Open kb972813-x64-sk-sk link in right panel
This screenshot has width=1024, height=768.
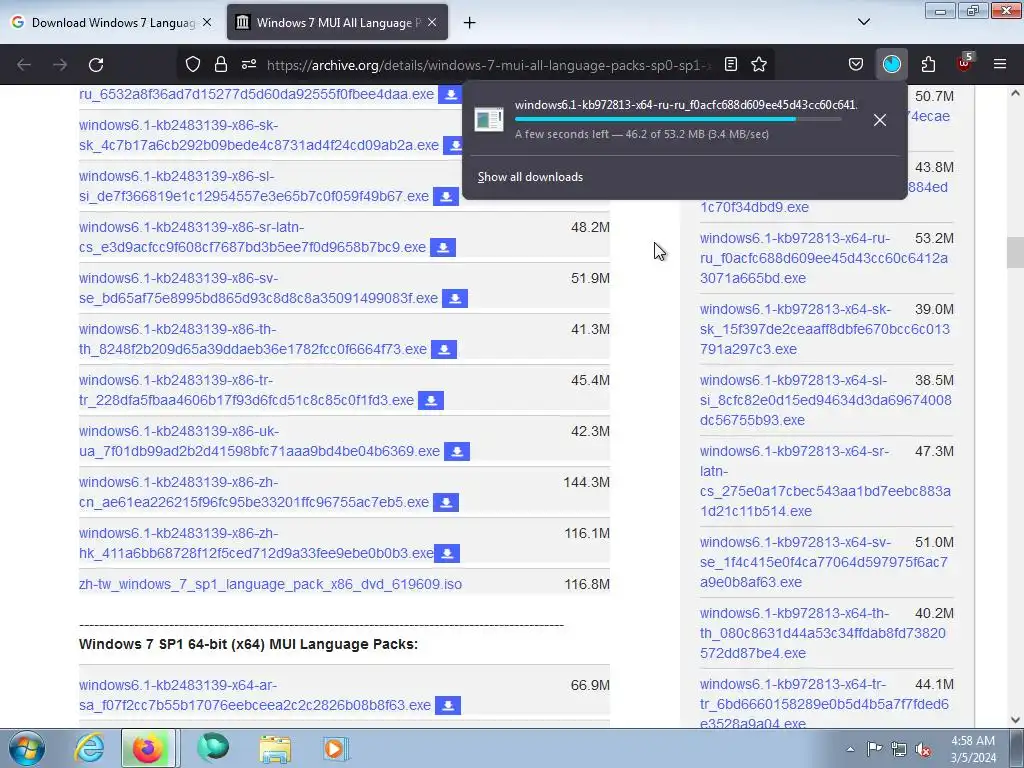(x=824, y=328)
